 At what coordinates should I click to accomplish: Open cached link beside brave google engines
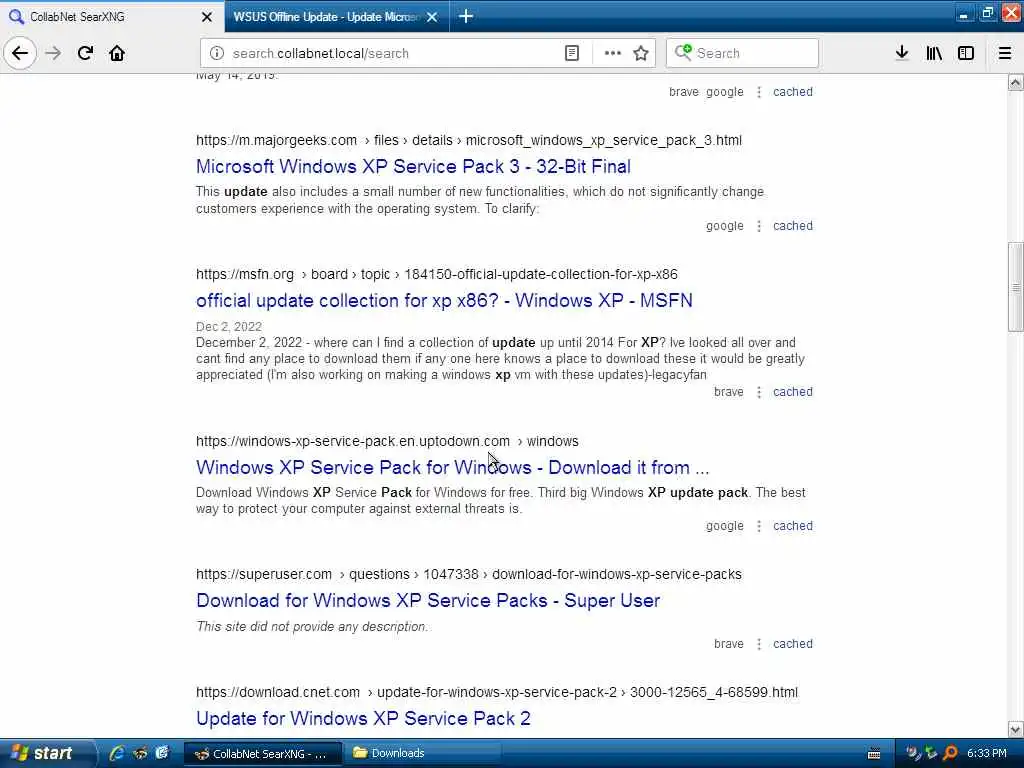click(x=793, y=92)
